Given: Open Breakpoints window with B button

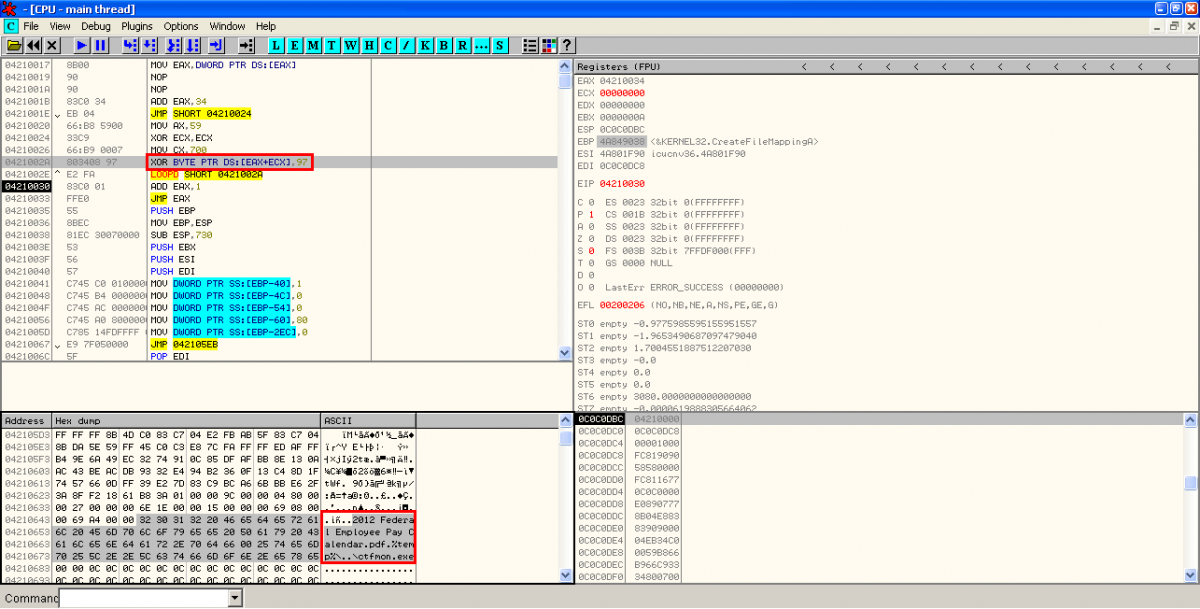Looking at the screenshot, I should point(444,46).
